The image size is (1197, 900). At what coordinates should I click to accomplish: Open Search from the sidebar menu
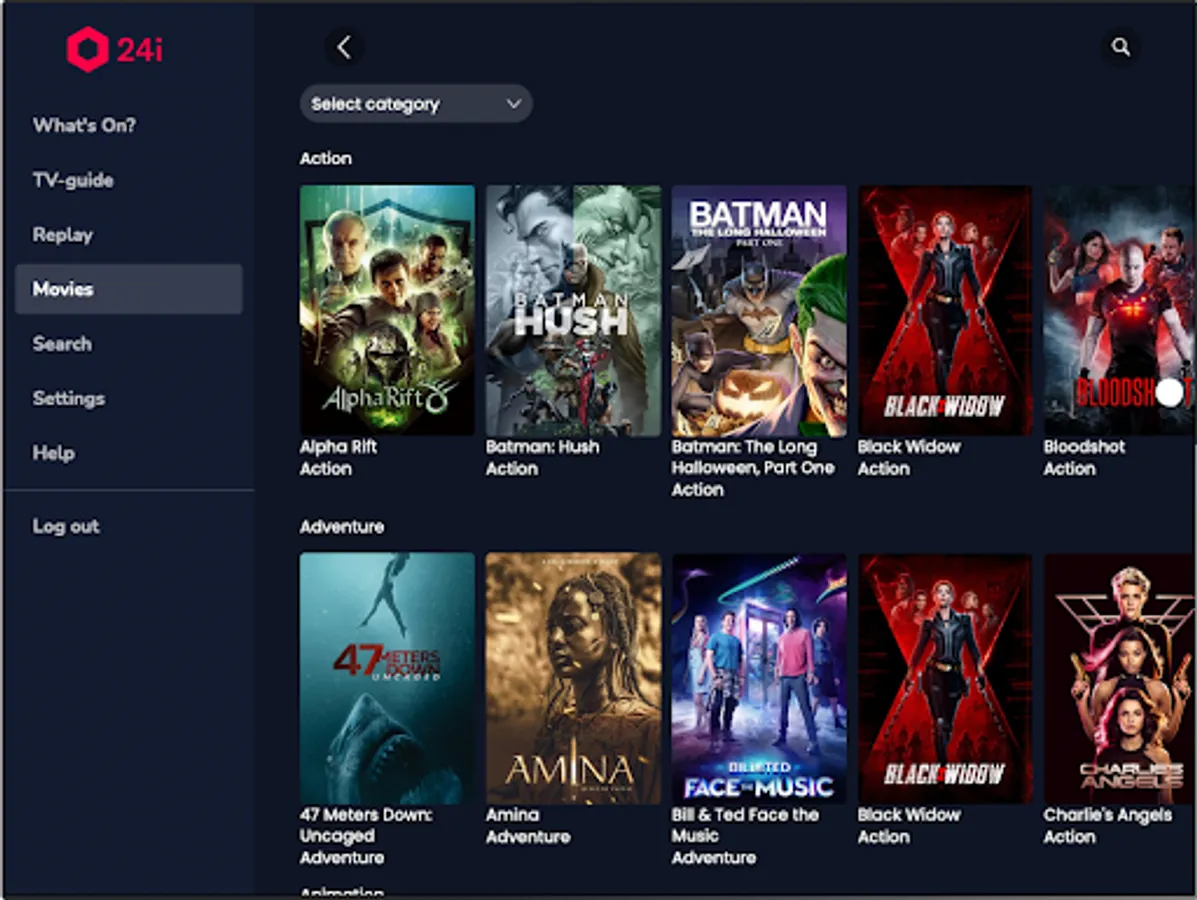tap(62, 344)
